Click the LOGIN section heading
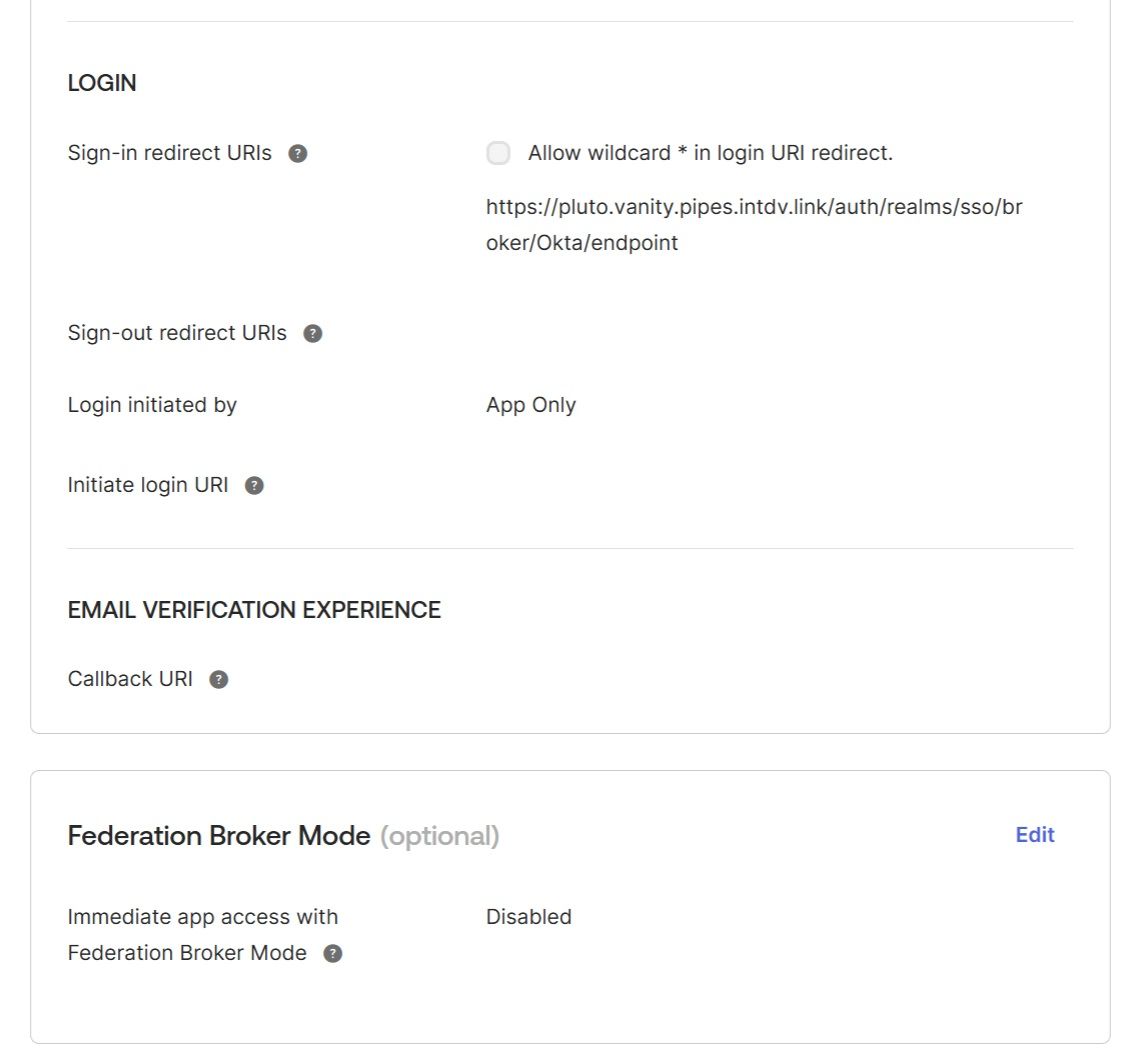This screenshot has height=1061, width=1134. point(102,83)
